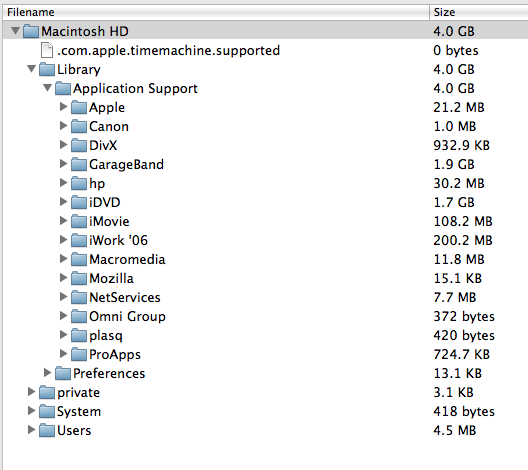Expand the plasq folder arrow
The height and width of the screenshot is (470, 528).
click(x=63, y=335)
